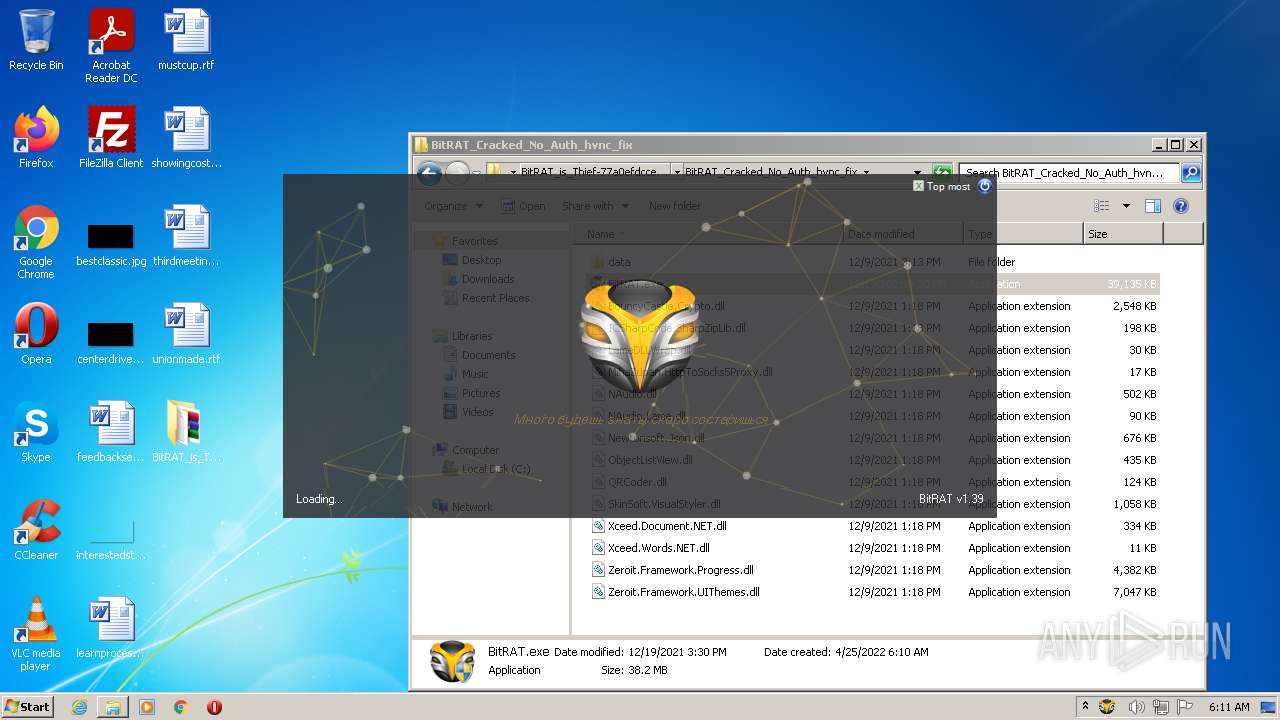Show hidden tray icons arrow

point(1085,707)
